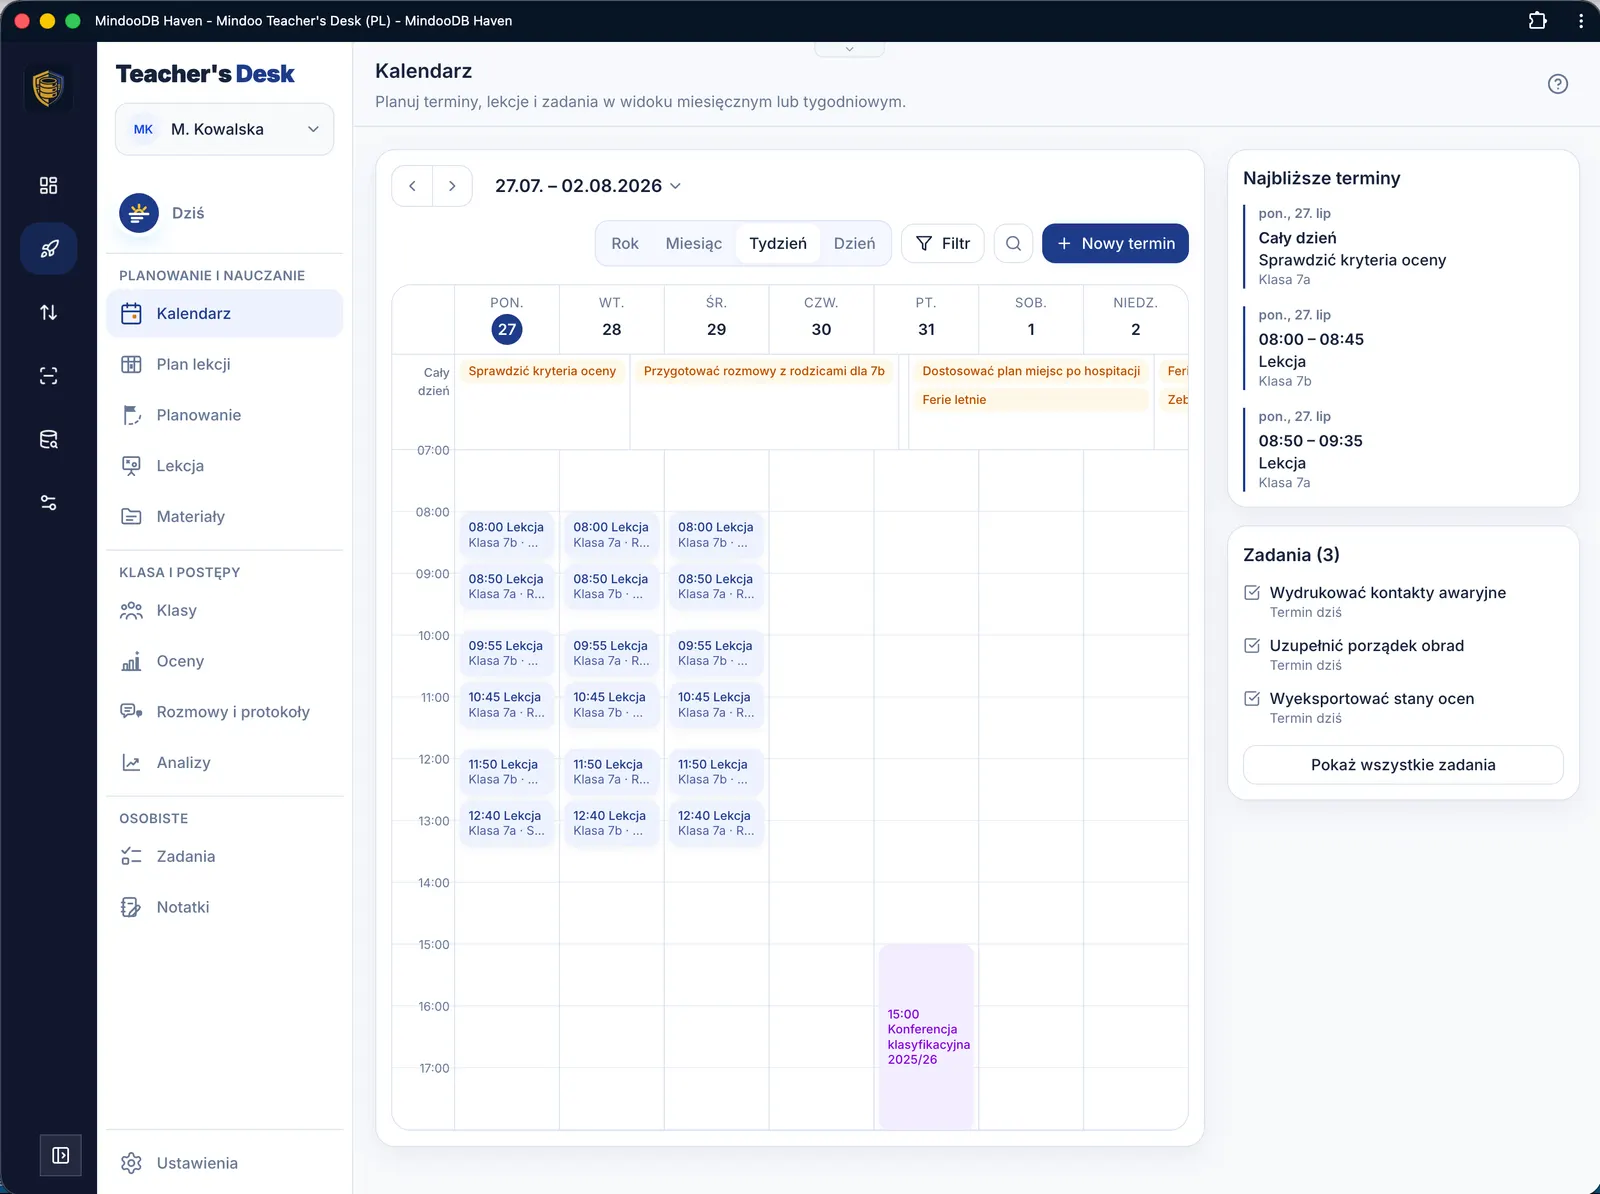The height and width of the screenshot is (1194, 1600).
Task: Open the Konferencja klasyfikacyjna event on Friday
Action: click(926, 1037)
